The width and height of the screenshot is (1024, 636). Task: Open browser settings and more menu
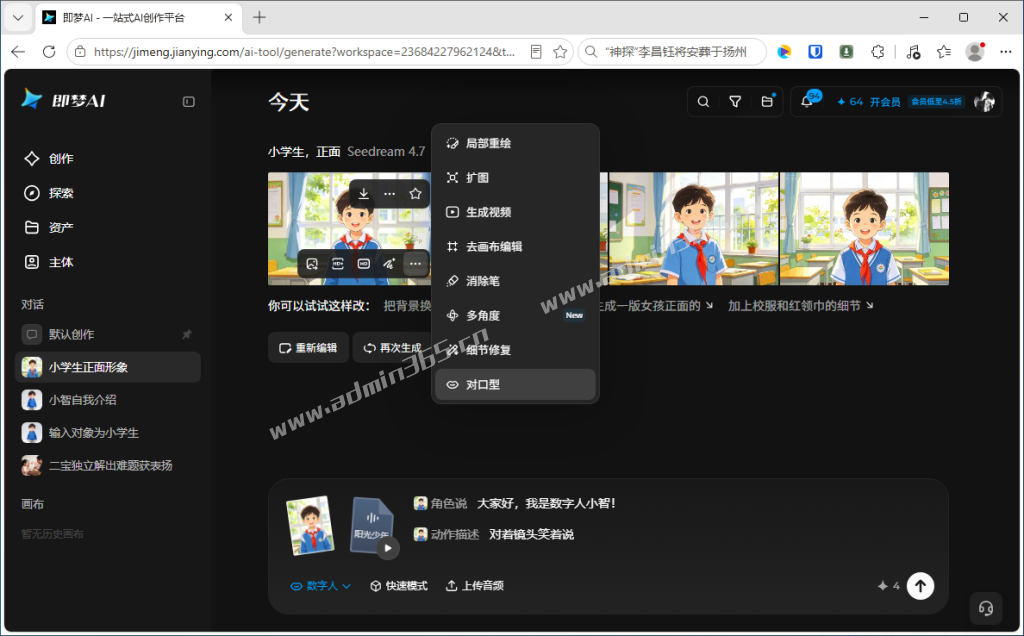tap(1006, 52)
